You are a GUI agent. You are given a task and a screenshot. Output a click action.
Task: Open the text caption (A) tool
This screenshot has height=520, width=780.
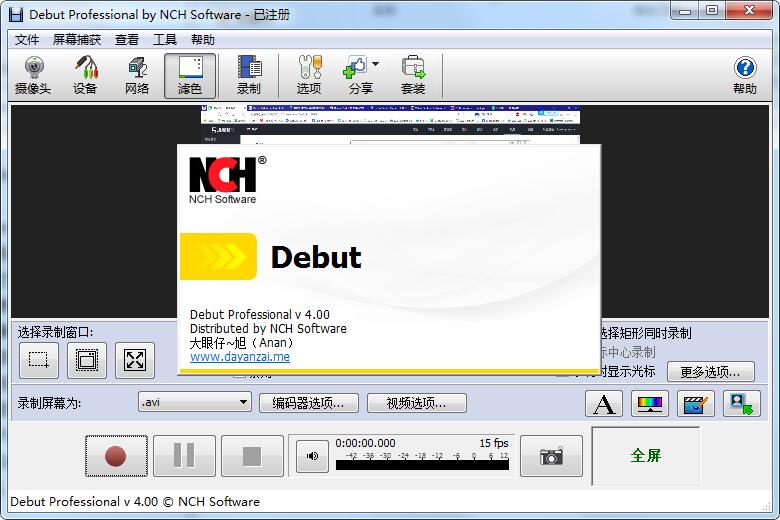(x=604, y=404)
